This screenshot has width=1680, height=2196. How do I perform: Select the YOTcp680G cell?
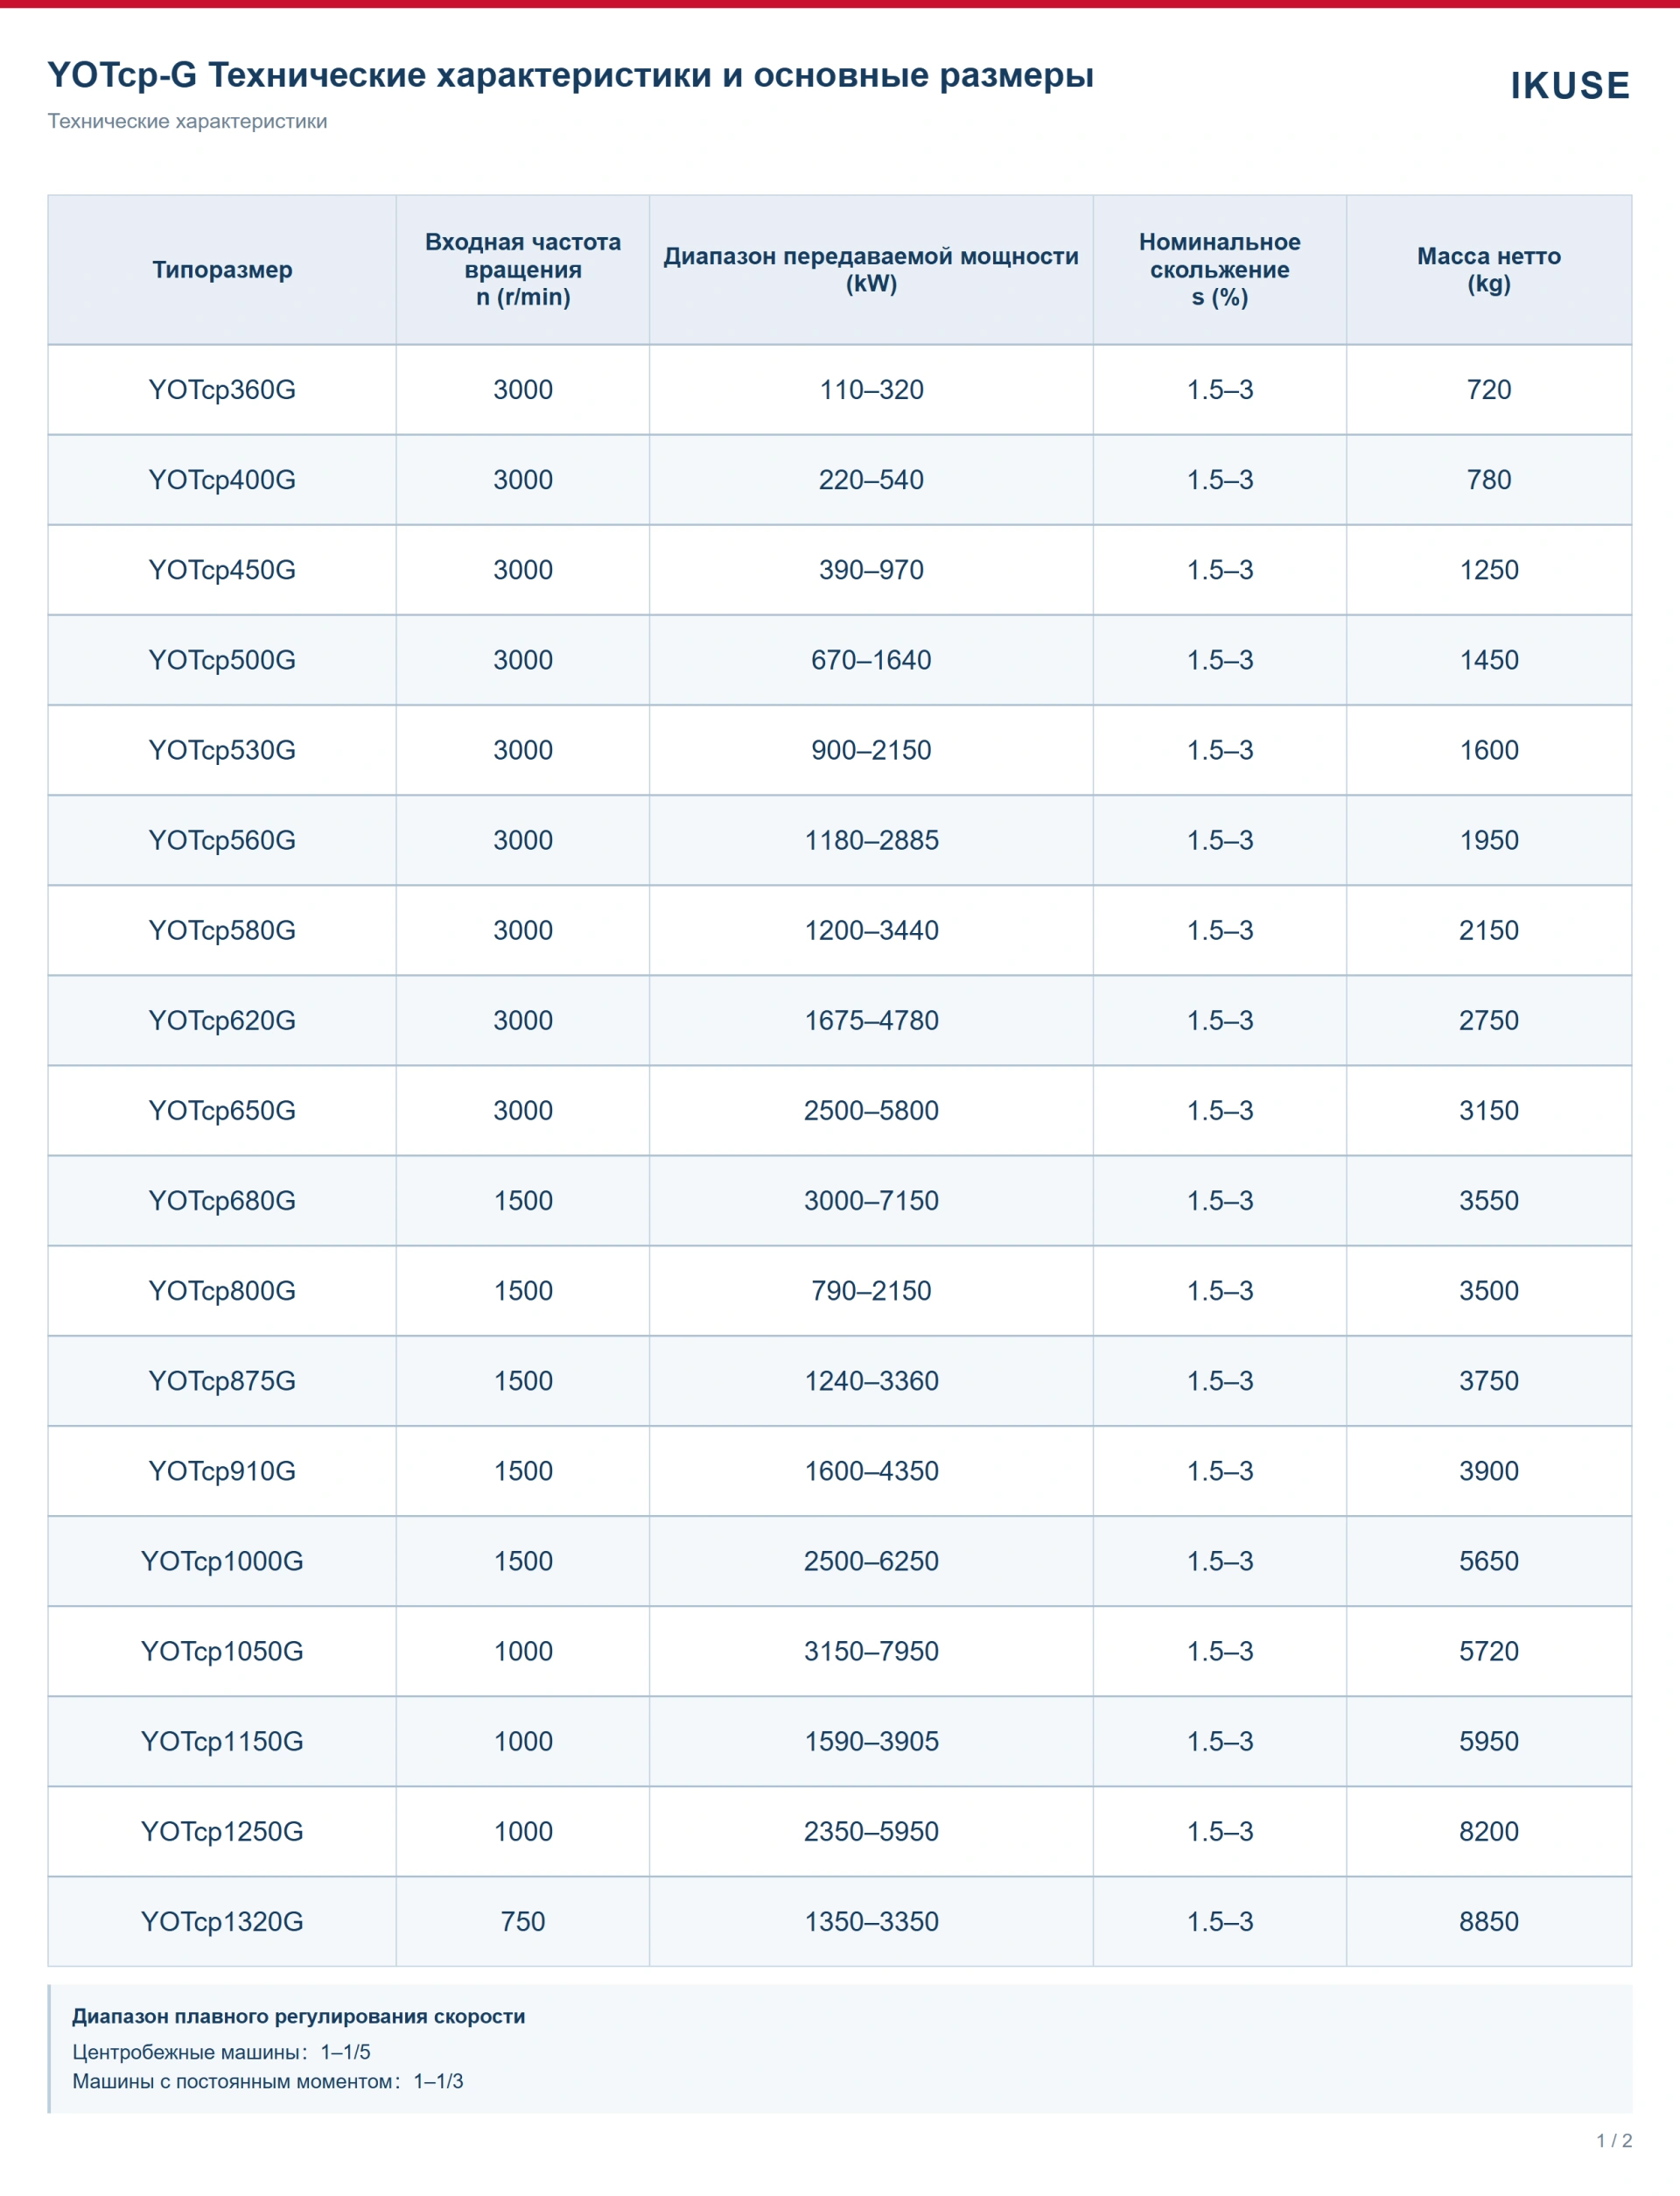point(222,1200)
